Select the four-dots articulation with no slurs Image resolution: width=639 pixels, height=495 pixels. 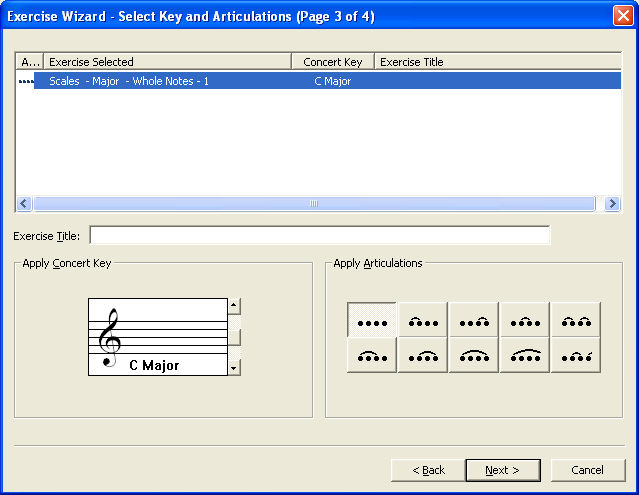click(372, 320)
